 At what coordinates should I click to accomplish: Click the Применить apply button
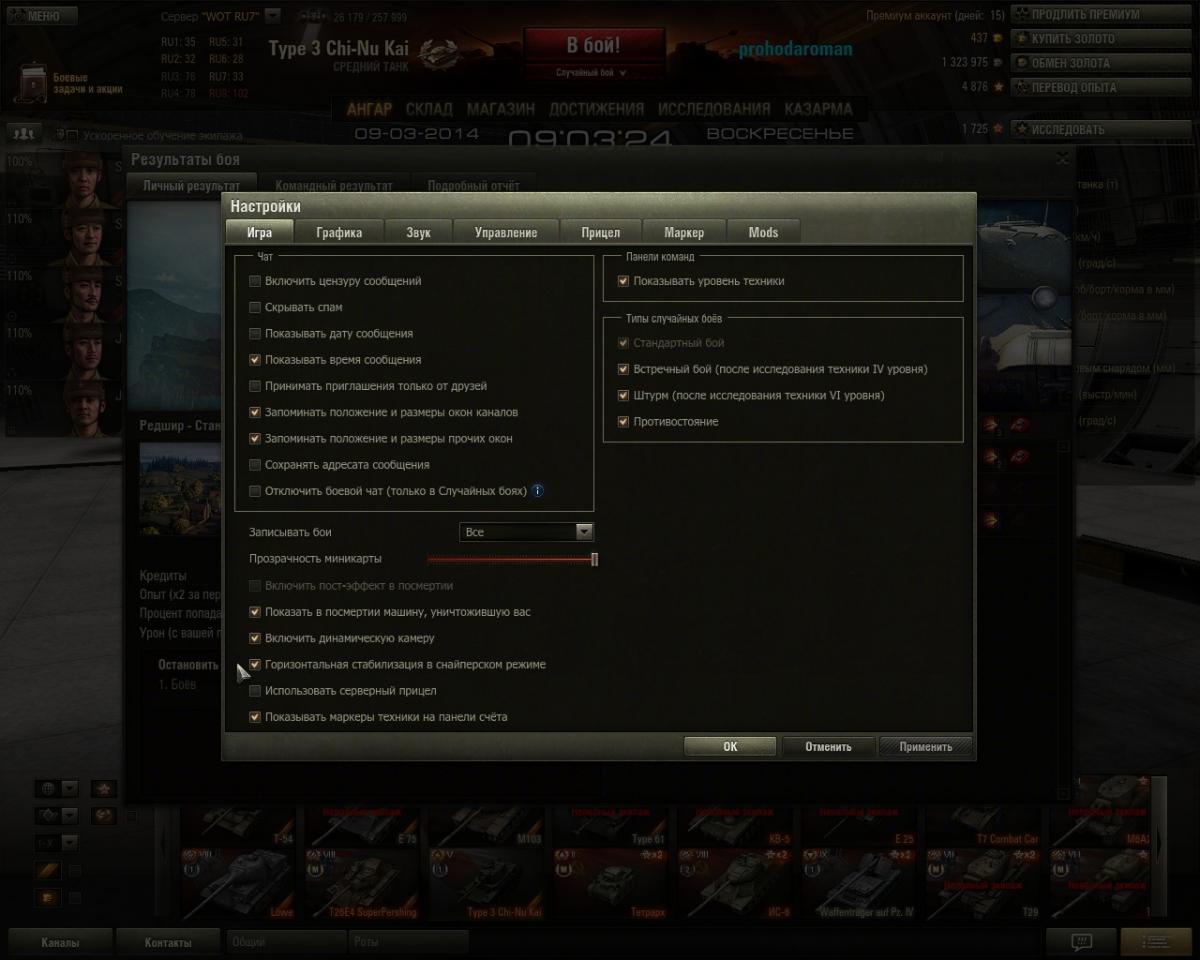click(x=925, y=746)
